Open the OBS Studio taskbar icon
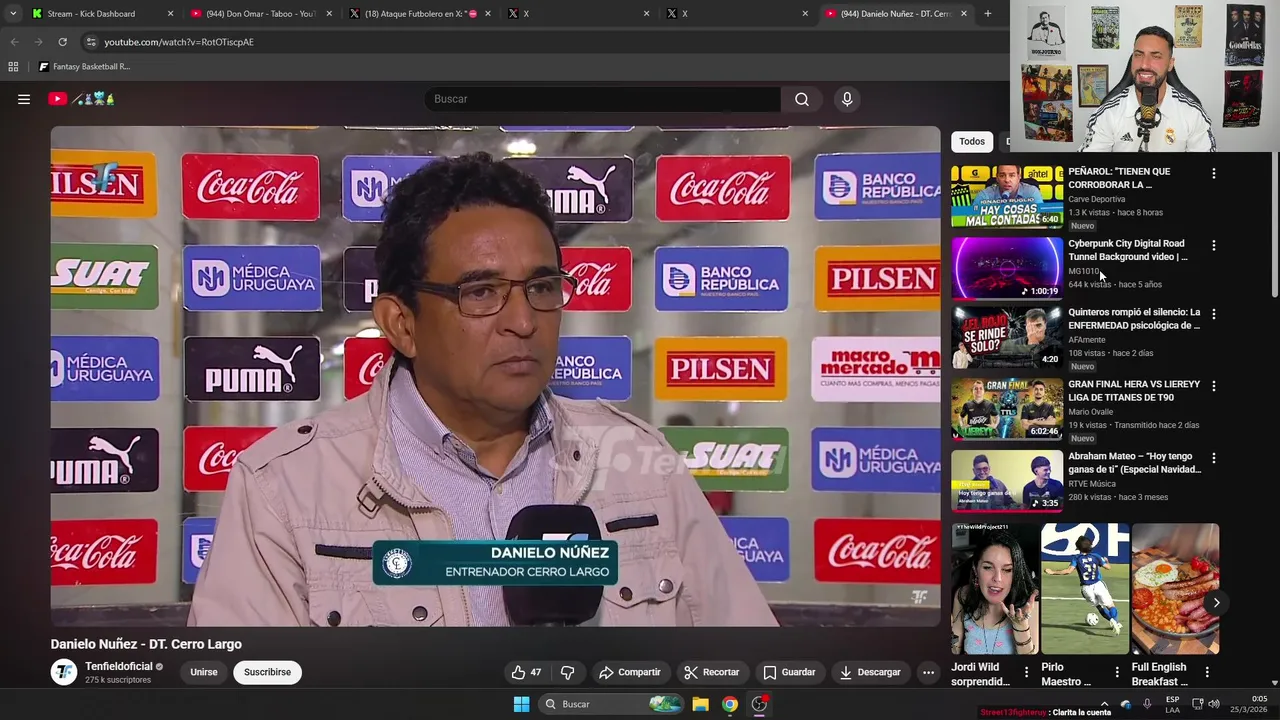Image resolution: width=1280 pixels, height=720 pixels. 759,704
